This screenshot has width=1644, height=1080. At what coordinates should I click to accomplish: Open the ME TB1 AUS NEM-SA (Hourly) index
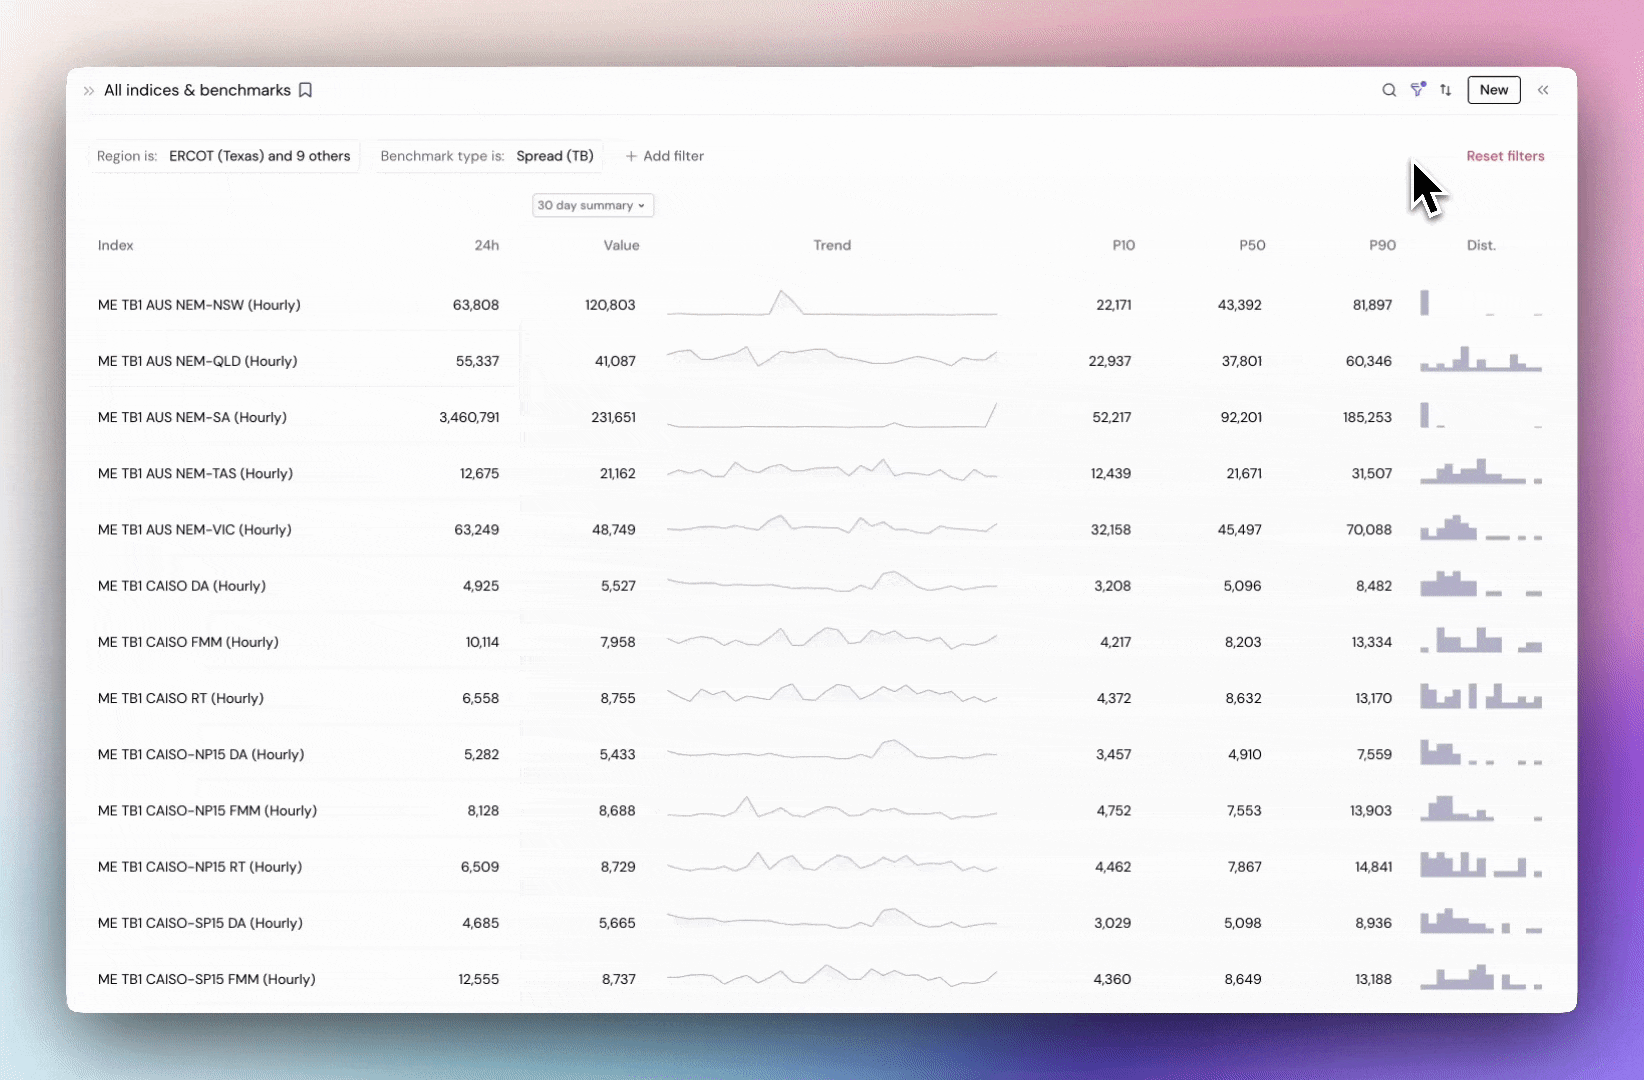tap(192, 417)
